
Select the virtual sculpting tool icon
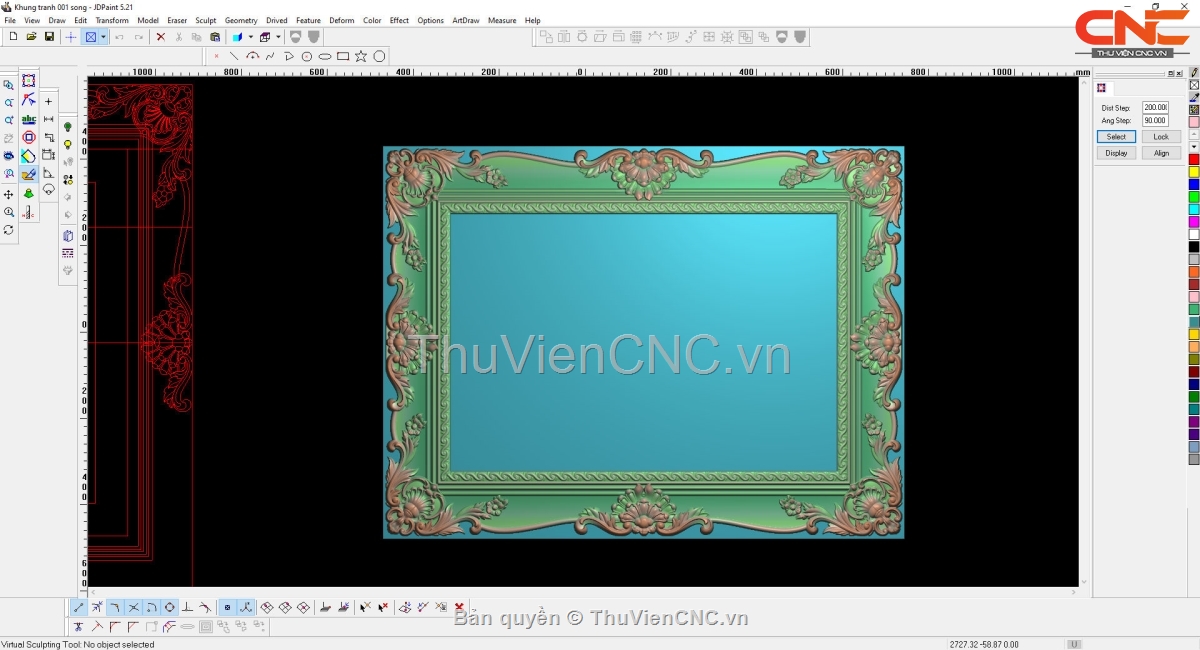pyautogui.click(x=29, y=175)
